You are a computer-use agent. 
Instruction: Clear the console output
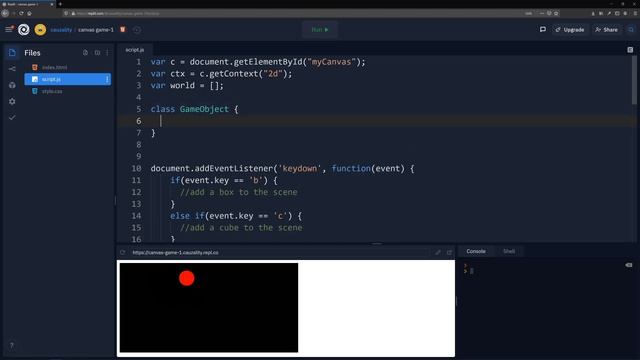pyautogui.click(x=629, y=265)
